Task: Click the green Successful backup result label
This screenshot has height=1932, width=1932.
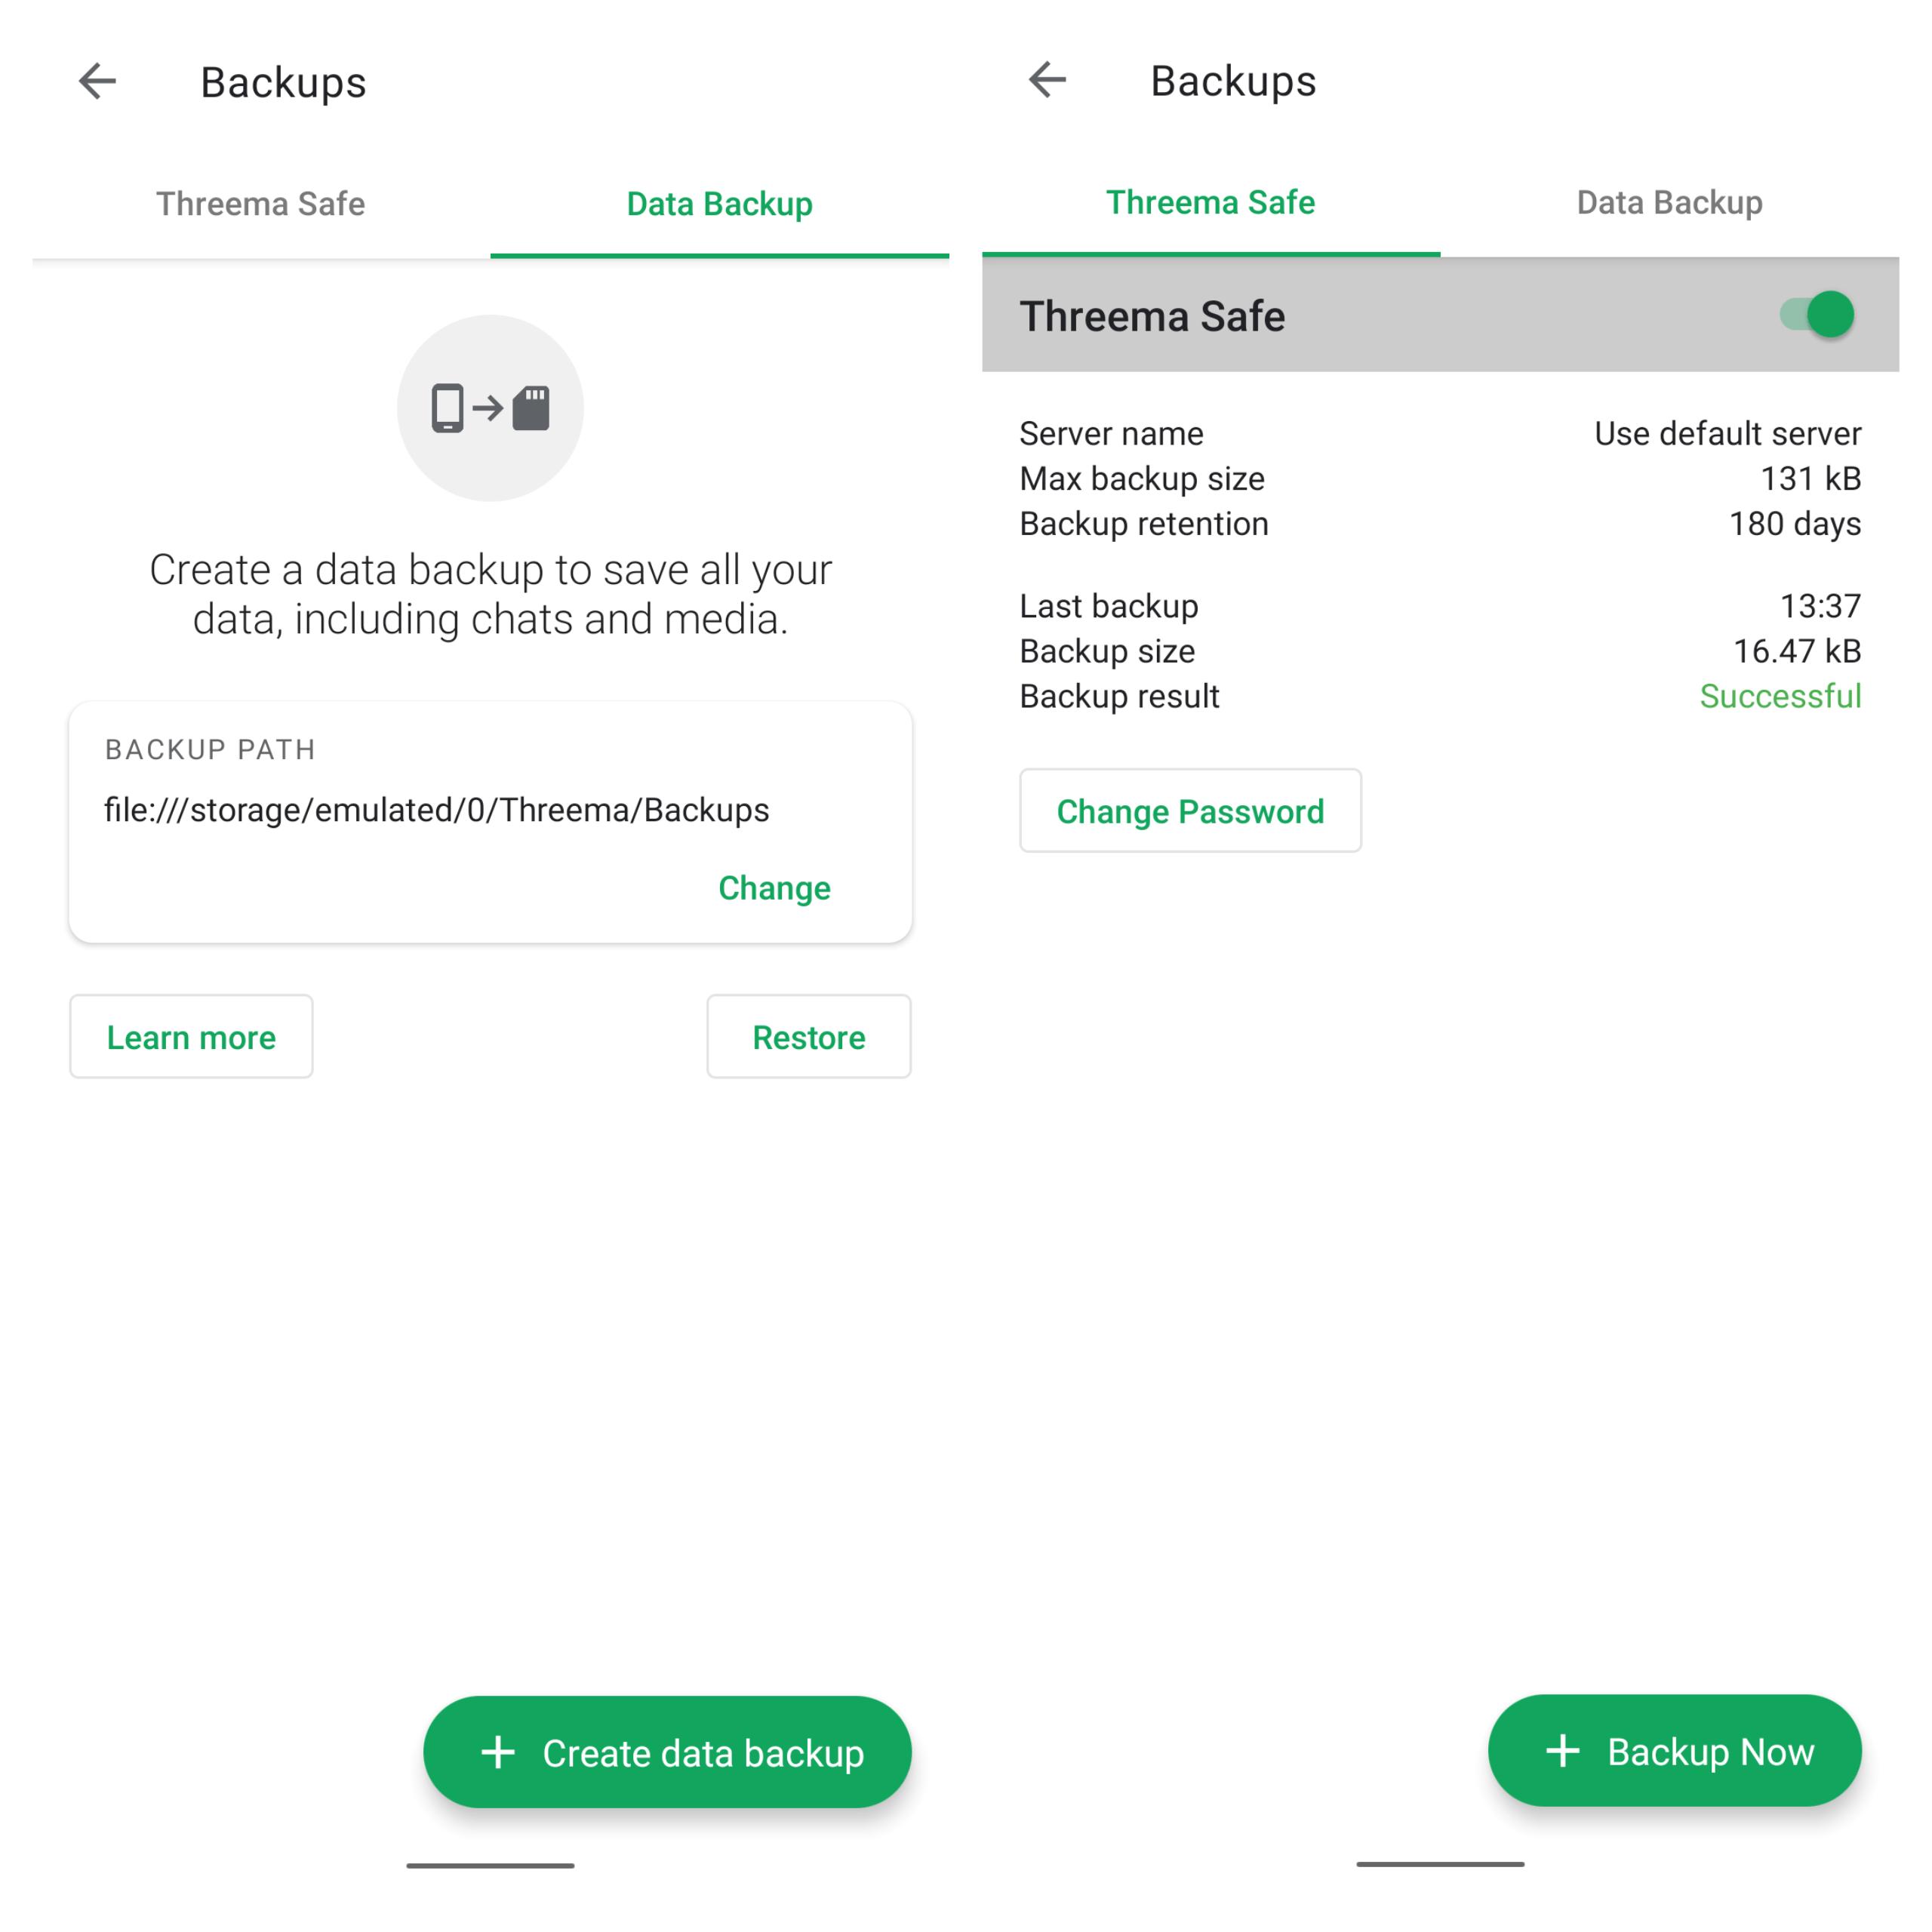Action: [x=1780, y=696]
